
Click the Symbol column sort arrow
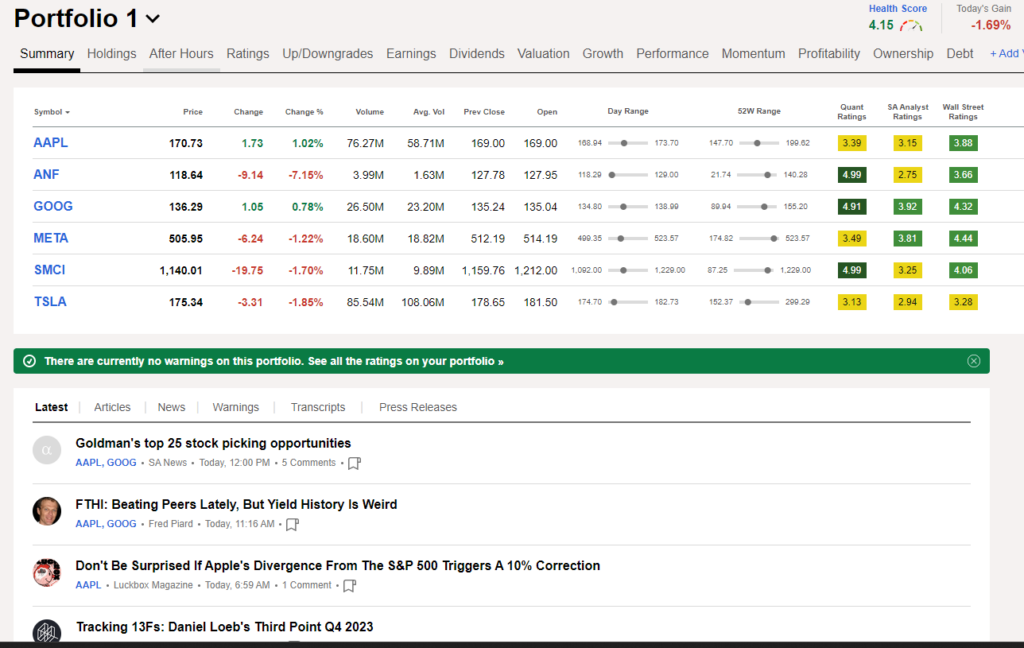[x=66, y=112]
